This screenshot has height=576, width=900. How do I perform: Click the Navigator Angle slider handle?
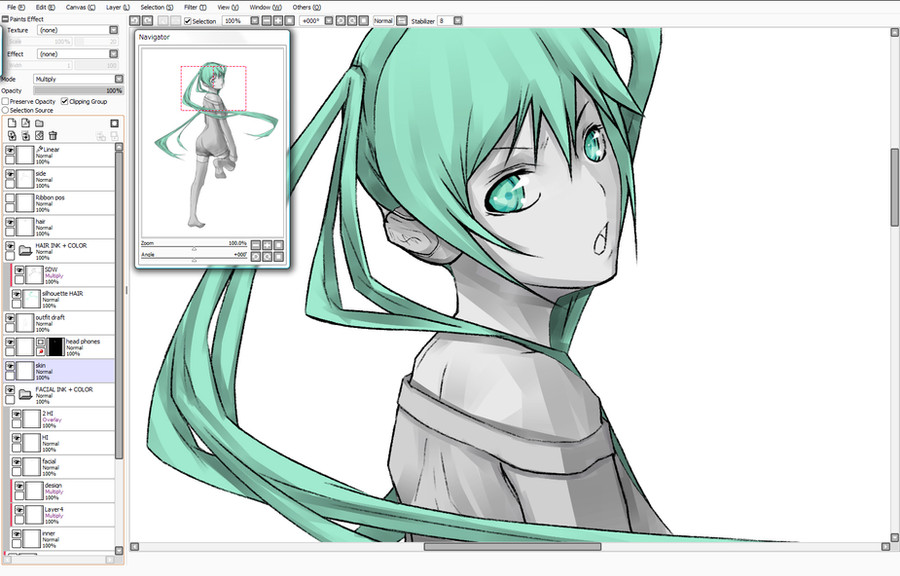pyautogui.click(x=194, y=260)
